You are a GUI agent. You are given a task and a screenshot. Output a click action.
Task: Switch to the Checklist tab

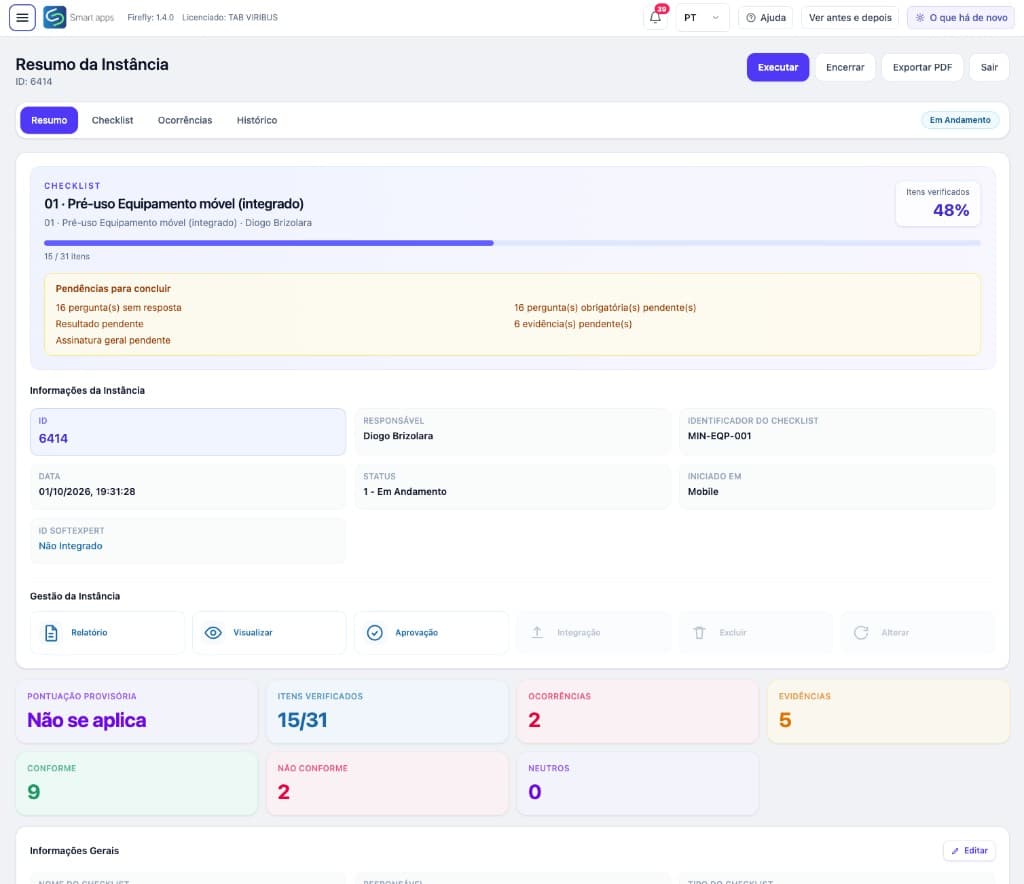tap(112, 120)
